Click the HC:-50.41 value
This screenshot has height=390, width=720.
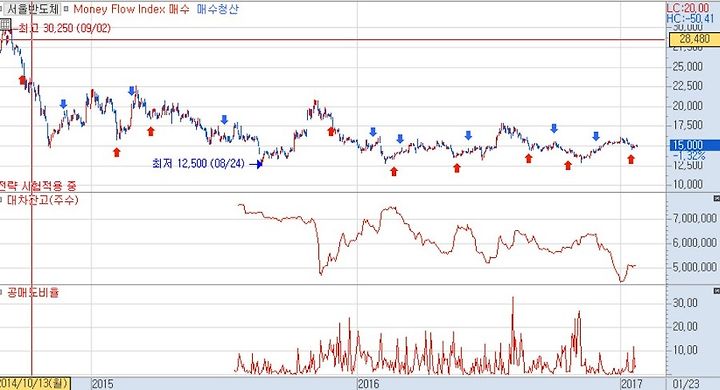pyautogui.click(x=691, y=18)
